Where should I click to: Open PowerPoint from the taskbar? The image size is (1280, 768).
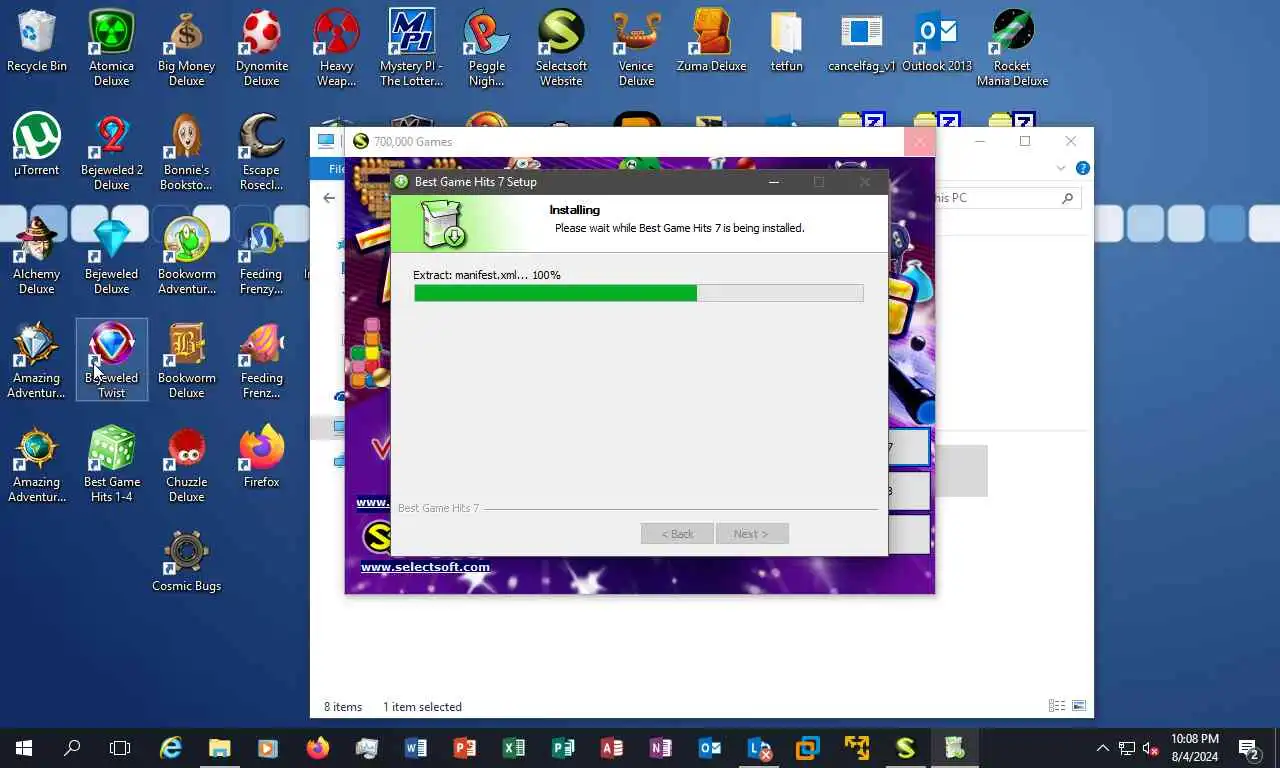pyautogui.click(x=465, y=748)
